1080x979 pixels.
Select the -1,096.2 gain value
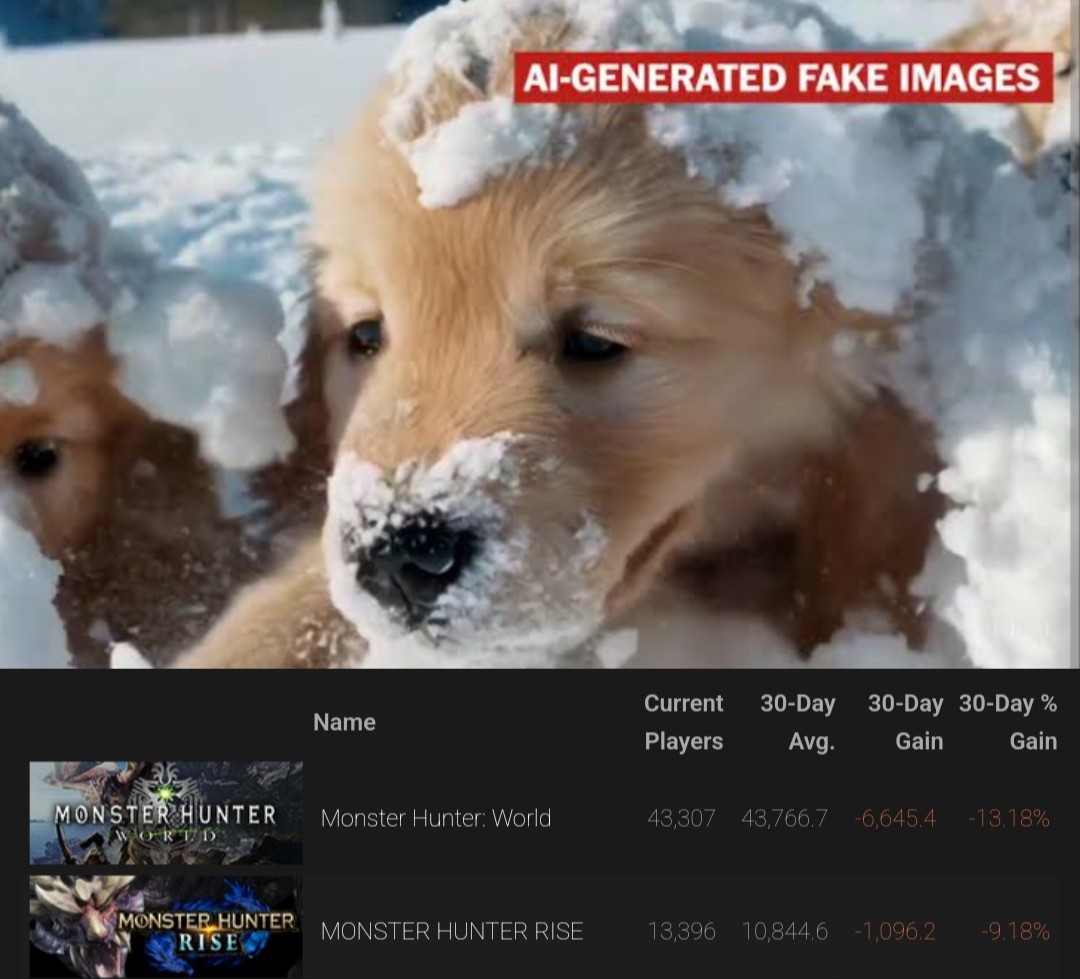coord(895,931)
